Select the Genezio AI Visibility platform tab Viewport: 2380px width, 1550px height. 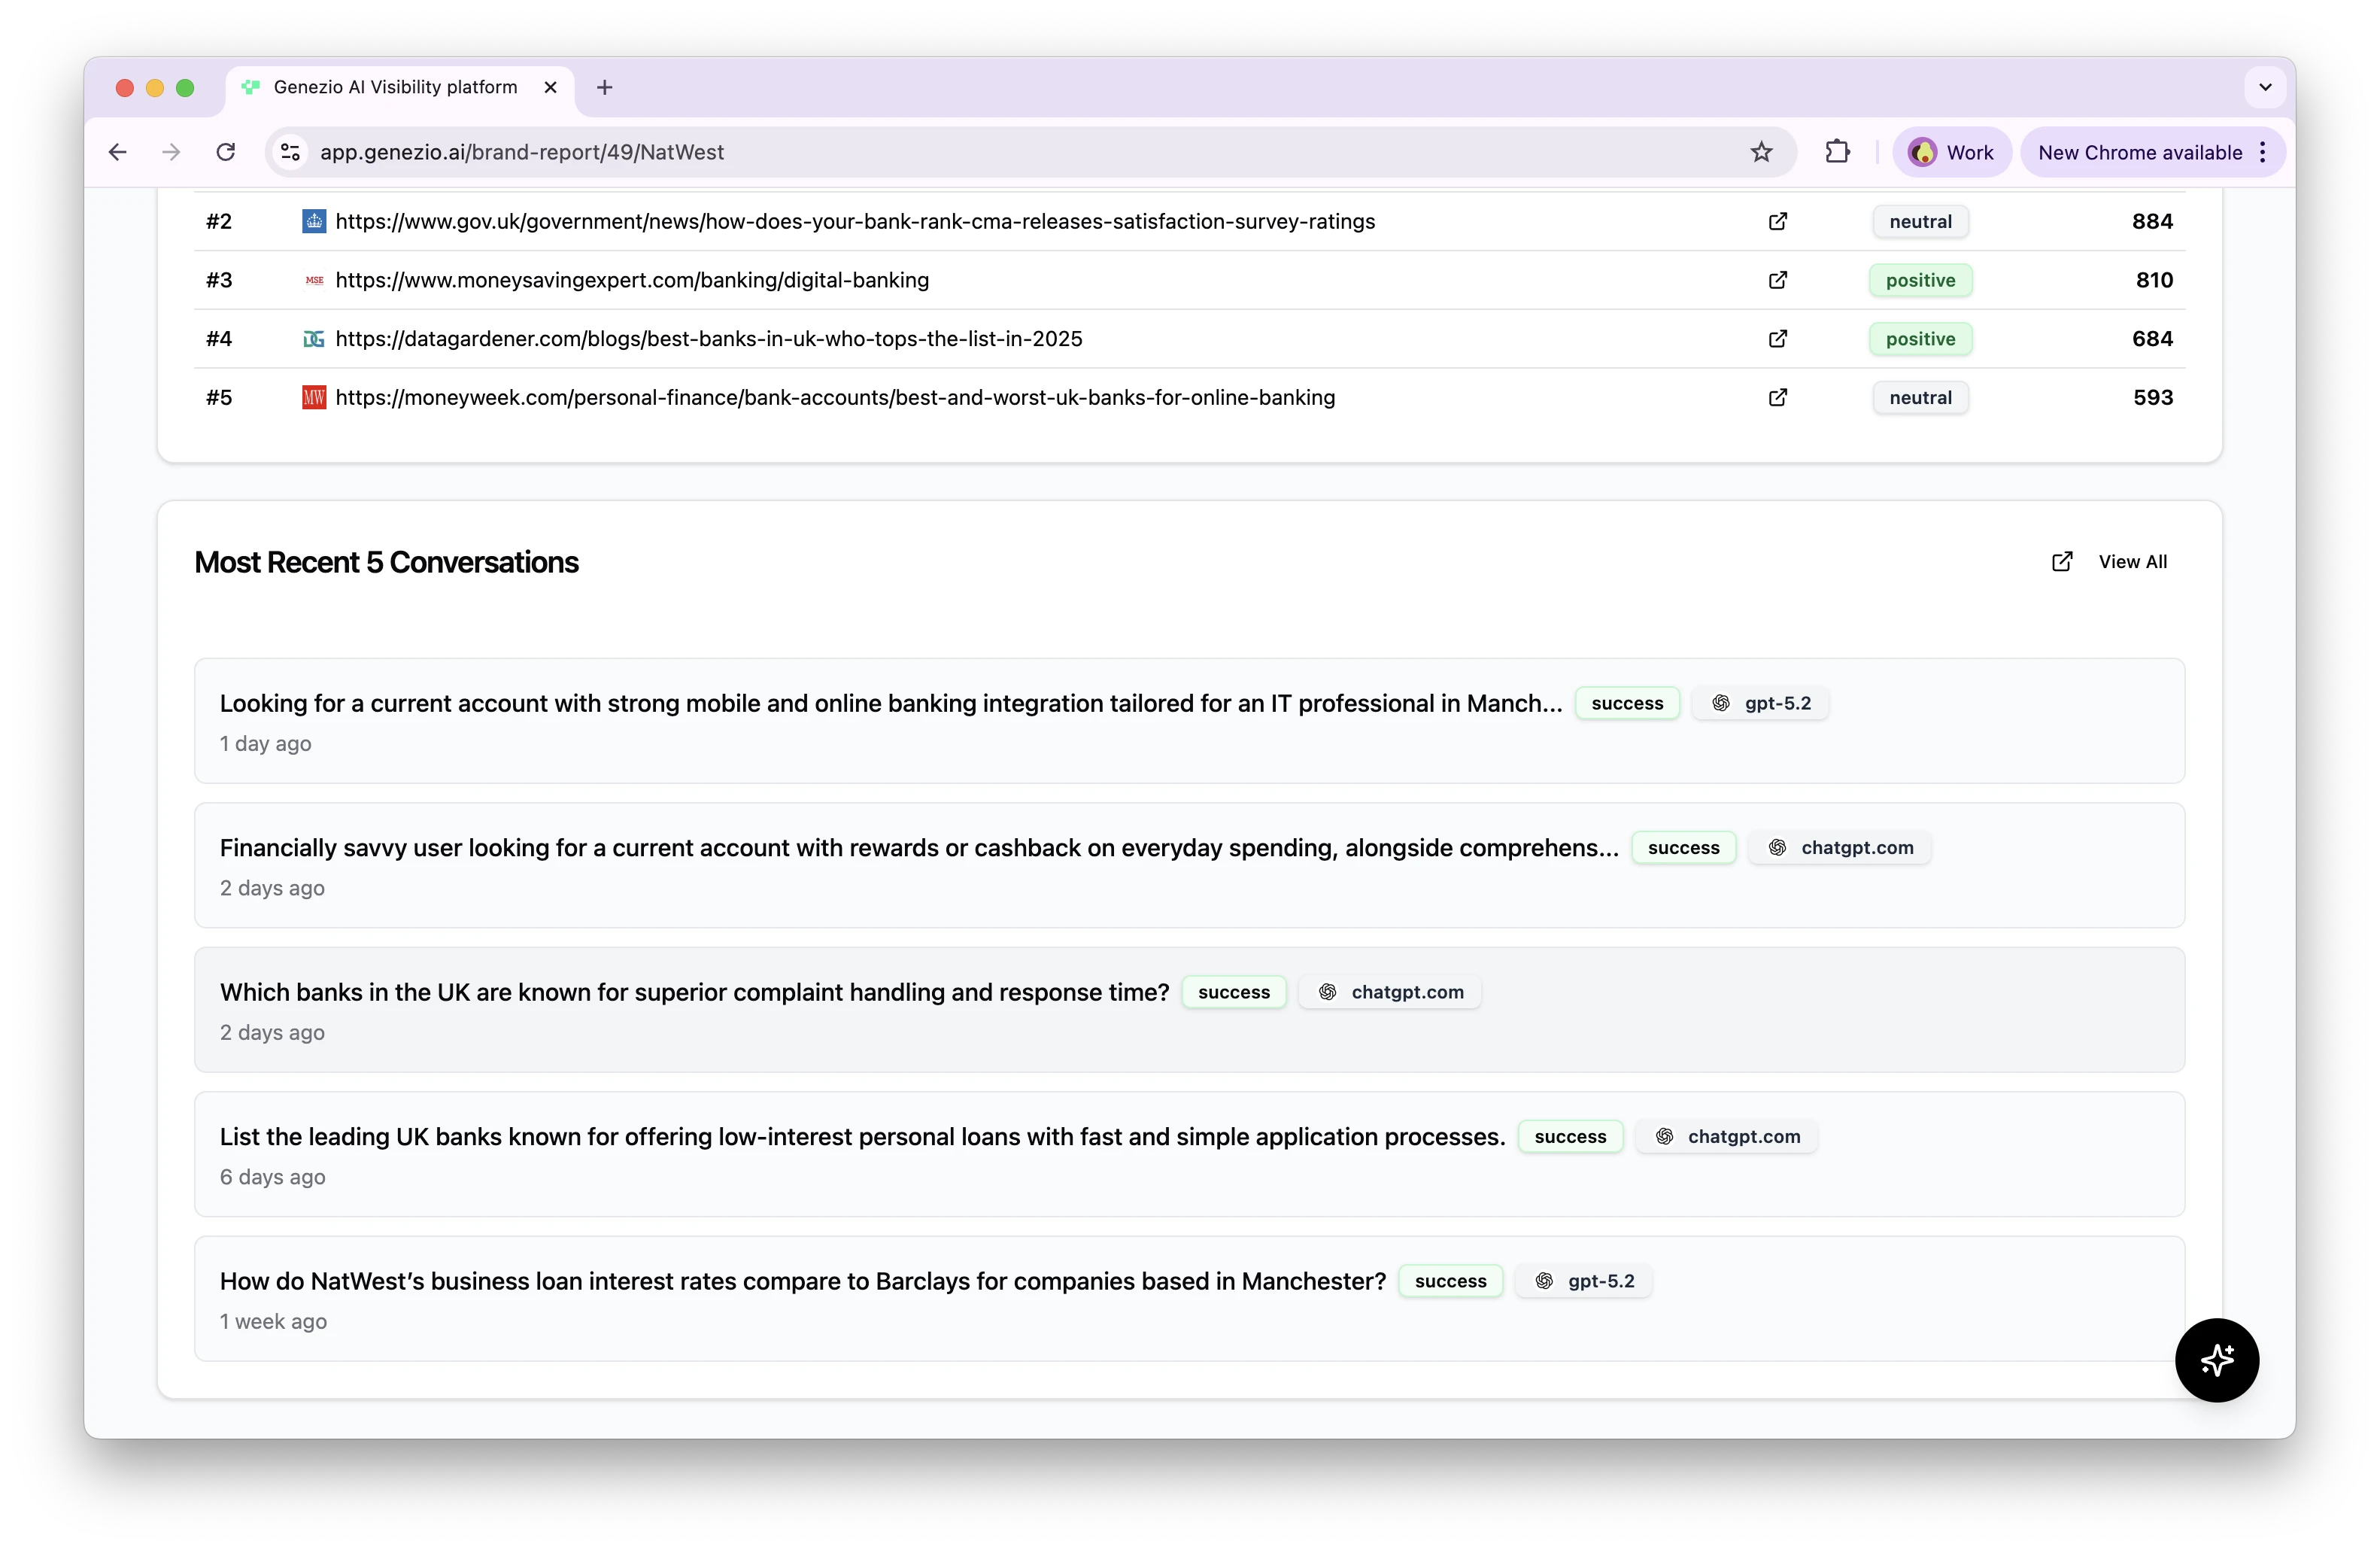(x=395, y=87)
